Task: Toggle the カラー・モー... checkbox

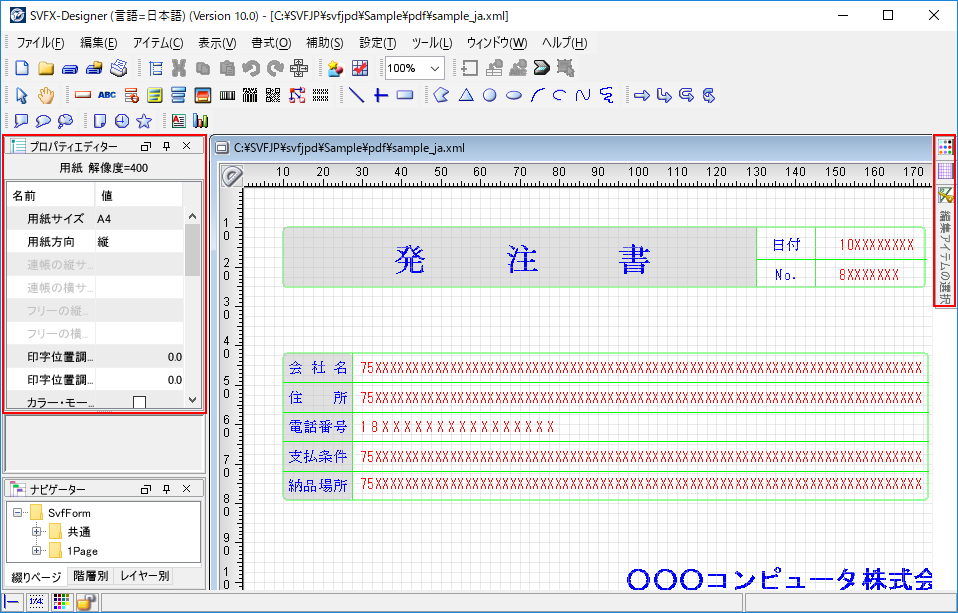Action: (x=139, y=402)
